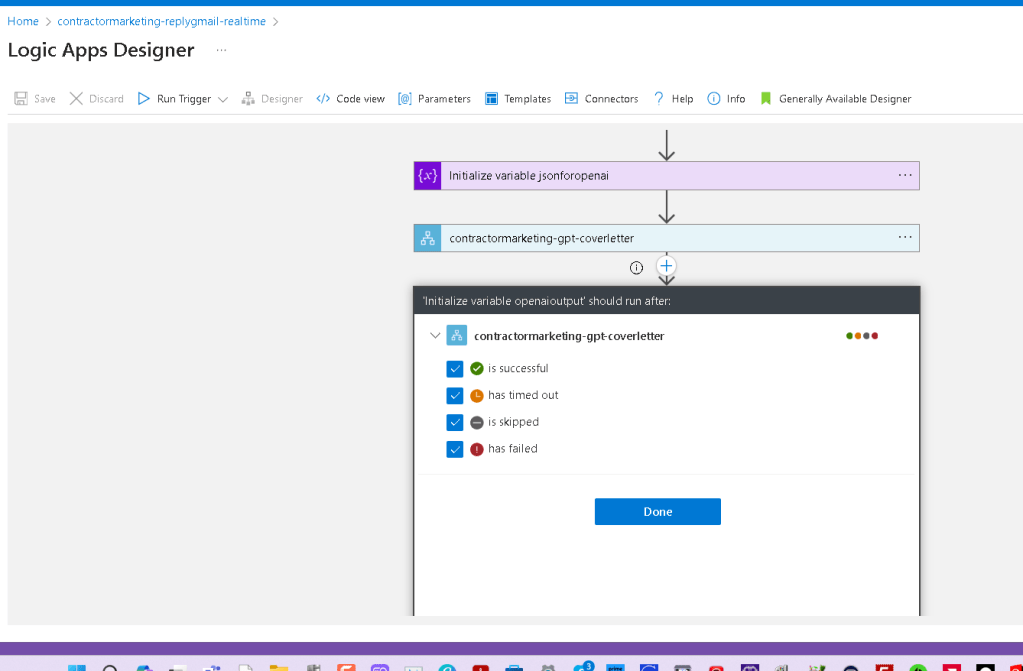Click the Help question mark icon
Viewport: 1023px width, 671px height.
click(658, 99)
